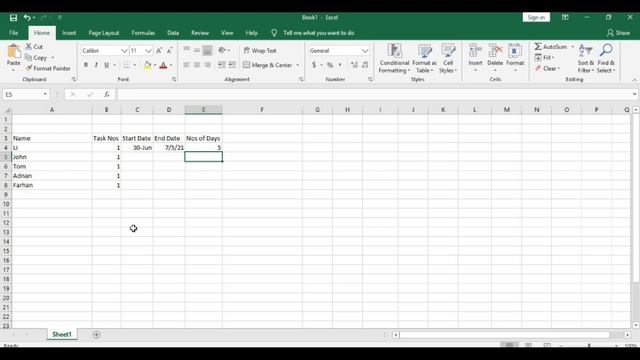The image size is (640, 360).
Task: Open the File tab
Action: [13, 33]
